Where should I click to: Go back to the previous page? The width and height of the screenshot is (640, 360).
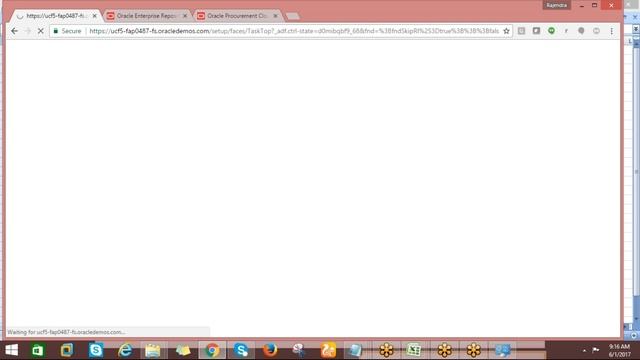14,31
